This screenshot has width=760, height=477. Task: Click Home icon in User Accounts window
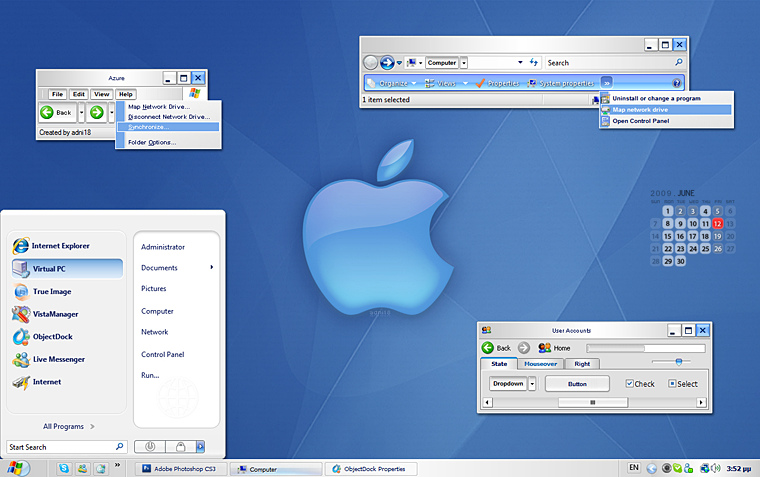click(x=545, y=348)
